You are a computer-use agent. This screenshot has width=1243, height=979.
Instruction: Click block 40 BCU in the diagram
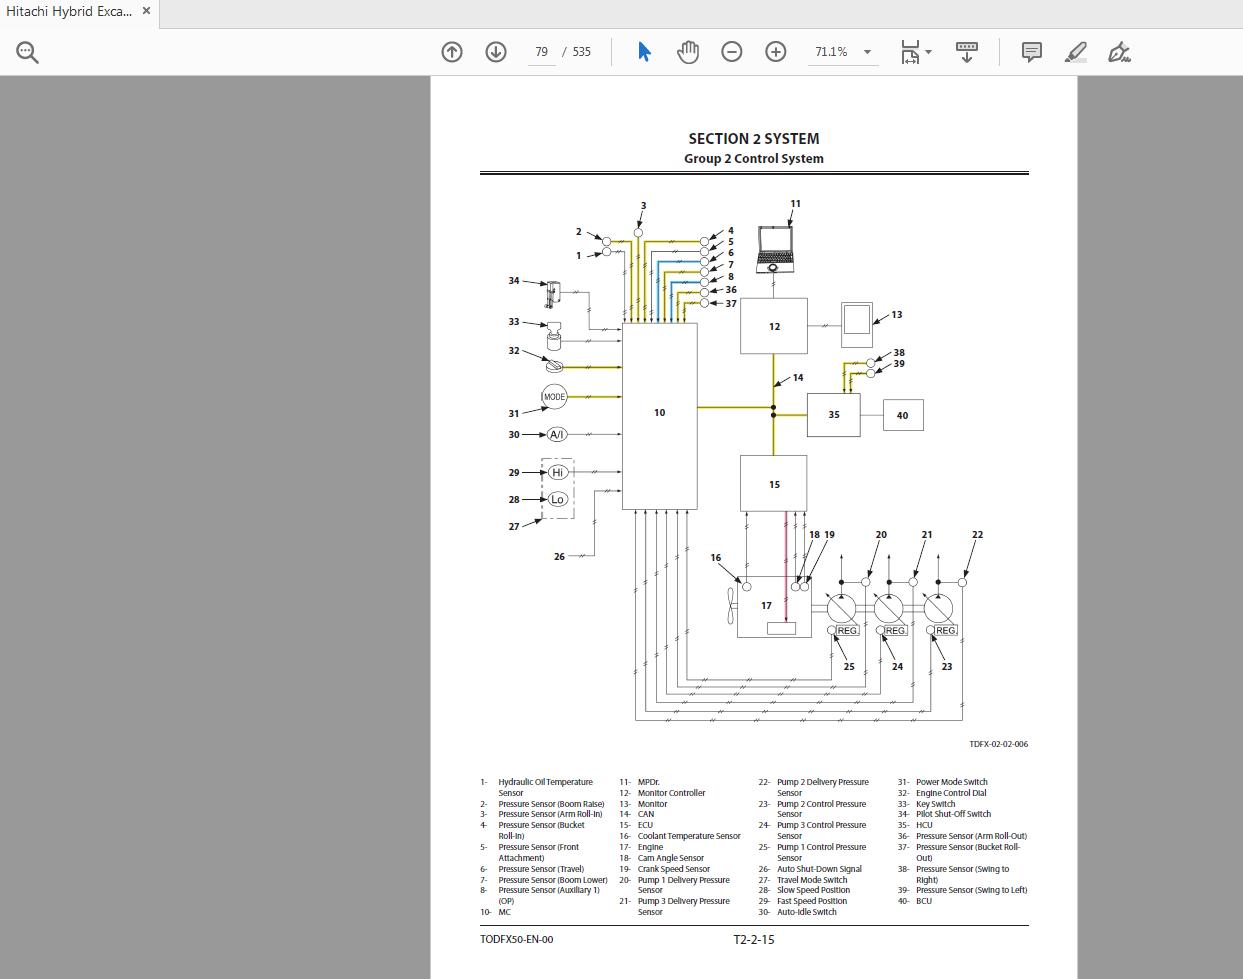tap(903, 415)
